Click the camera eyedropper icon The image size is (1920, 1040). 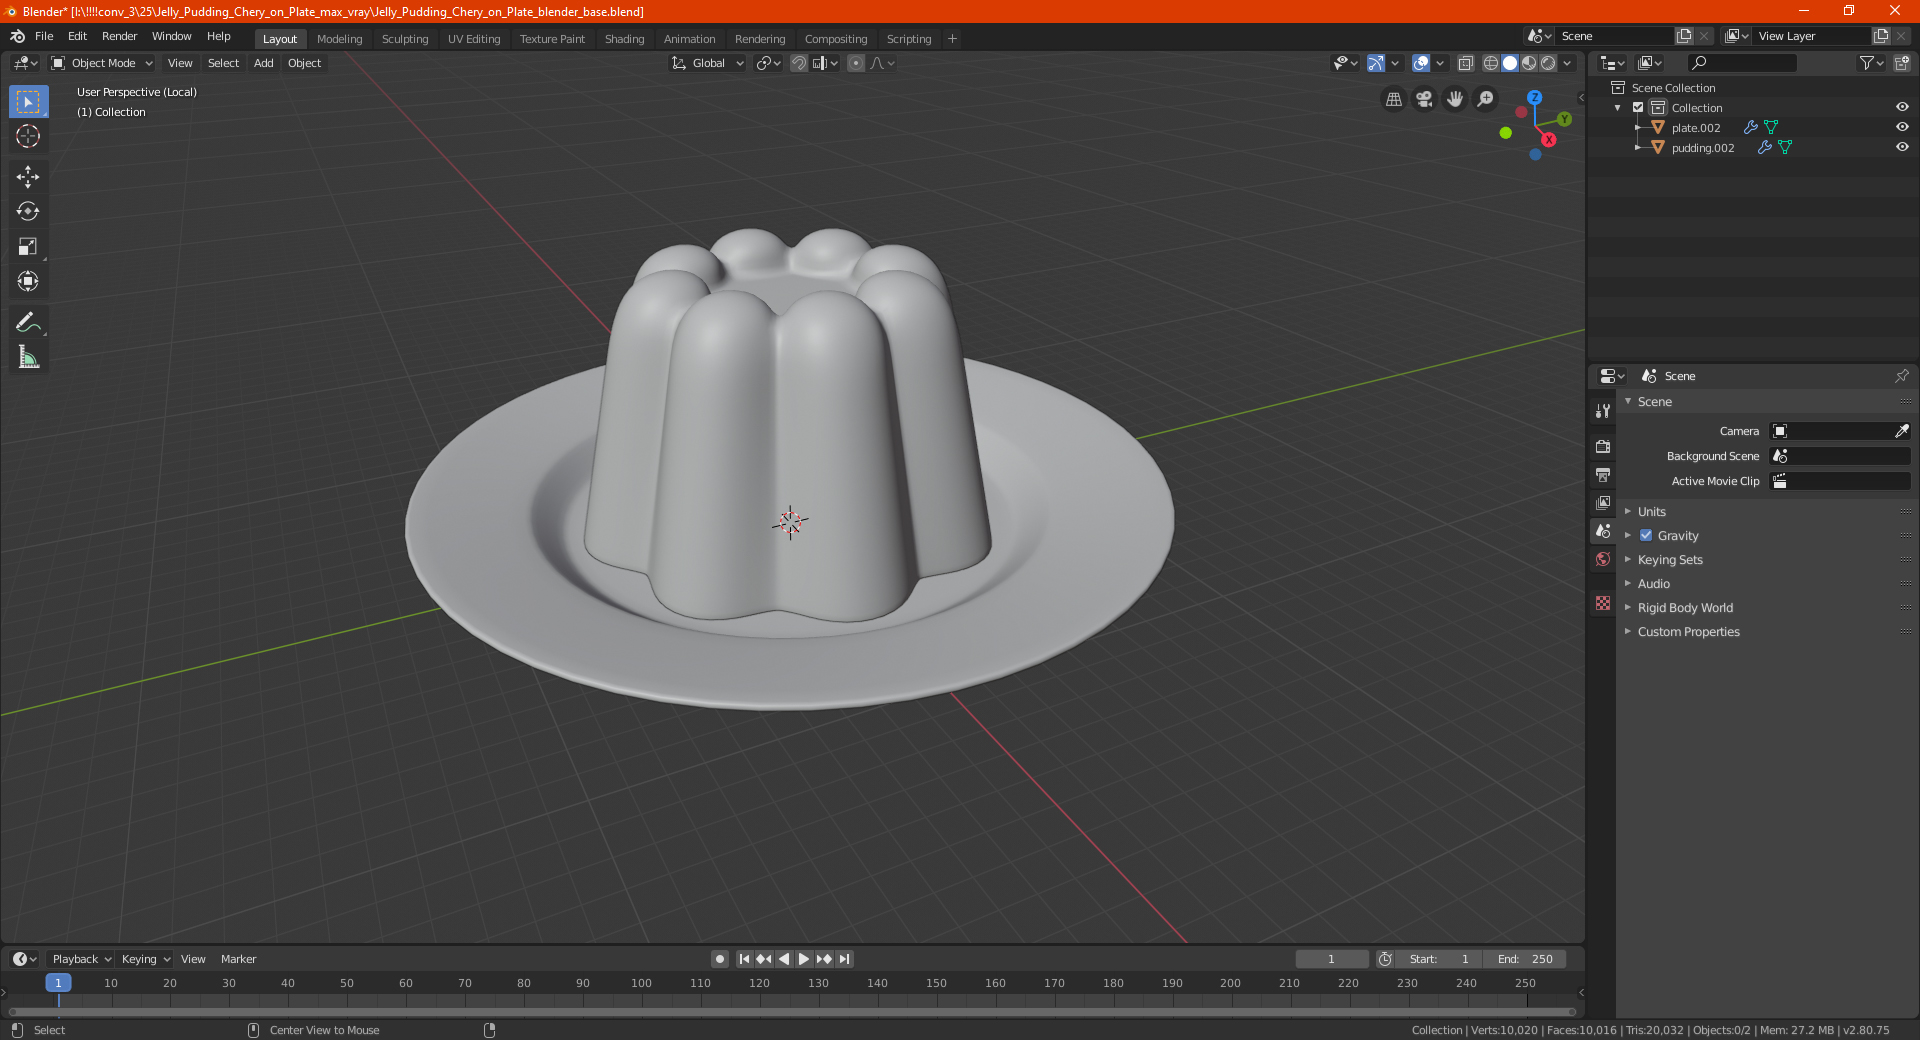point(1901,431)
